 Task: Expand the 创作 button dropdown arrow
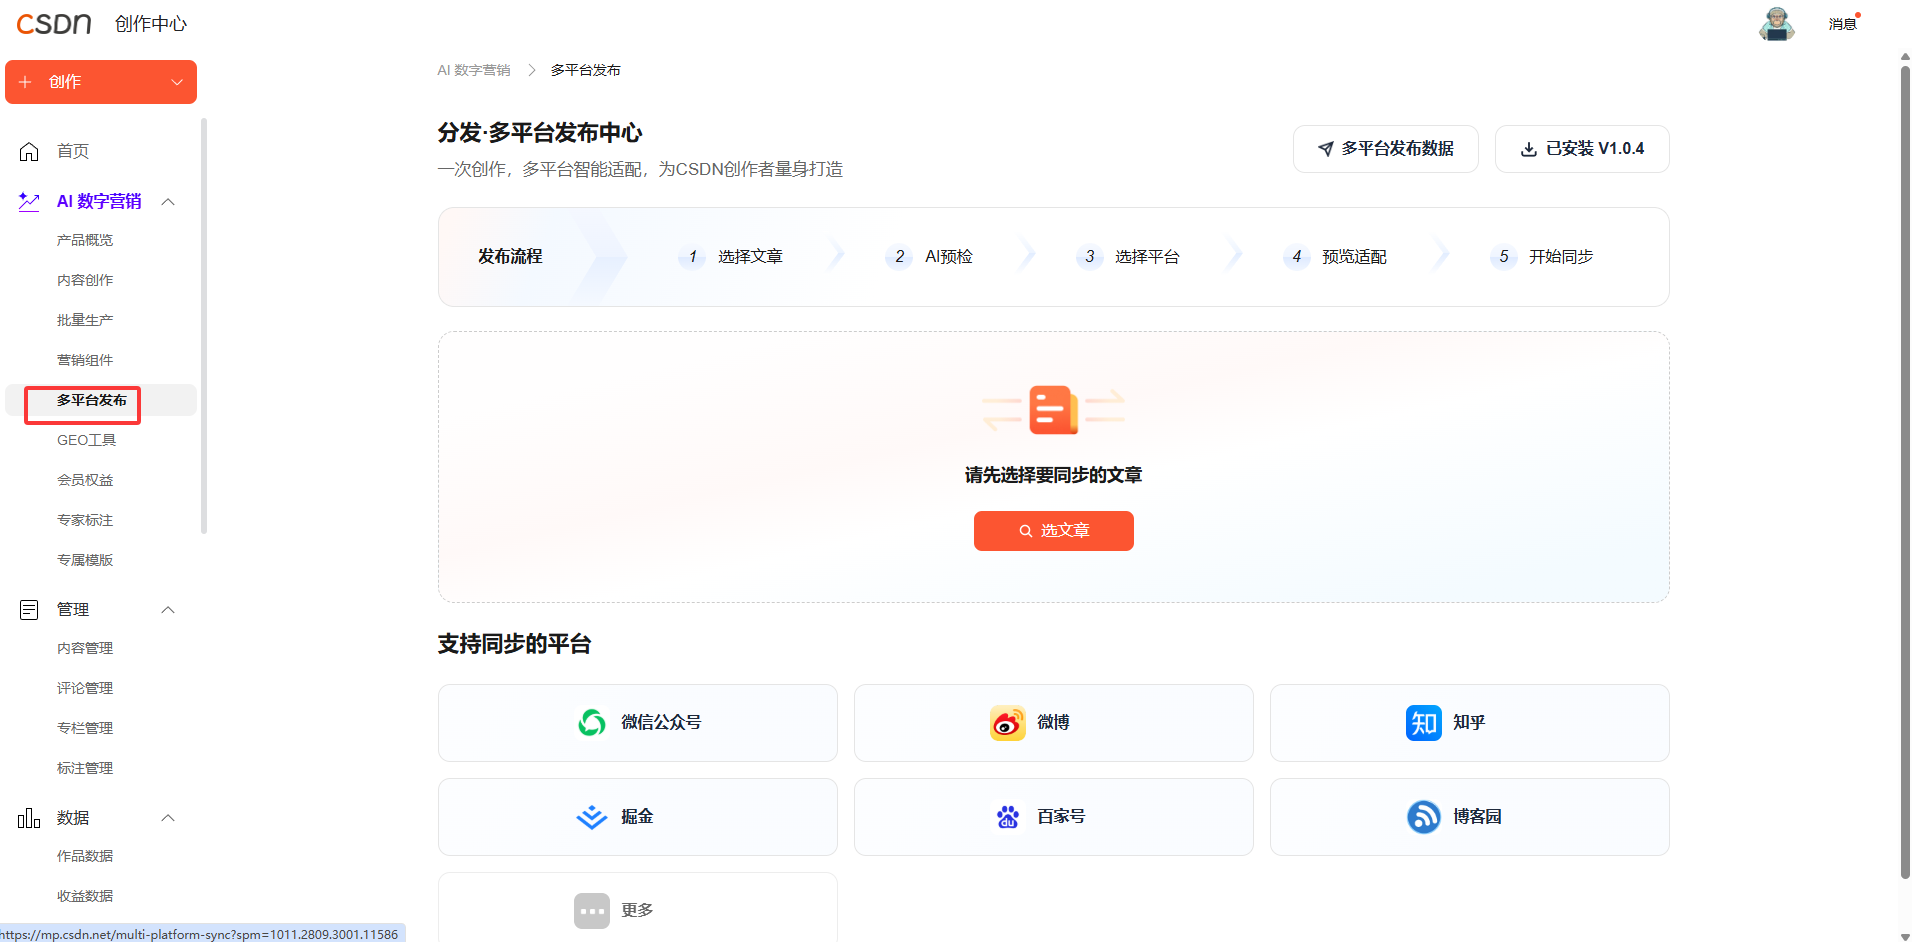[177, 82]
